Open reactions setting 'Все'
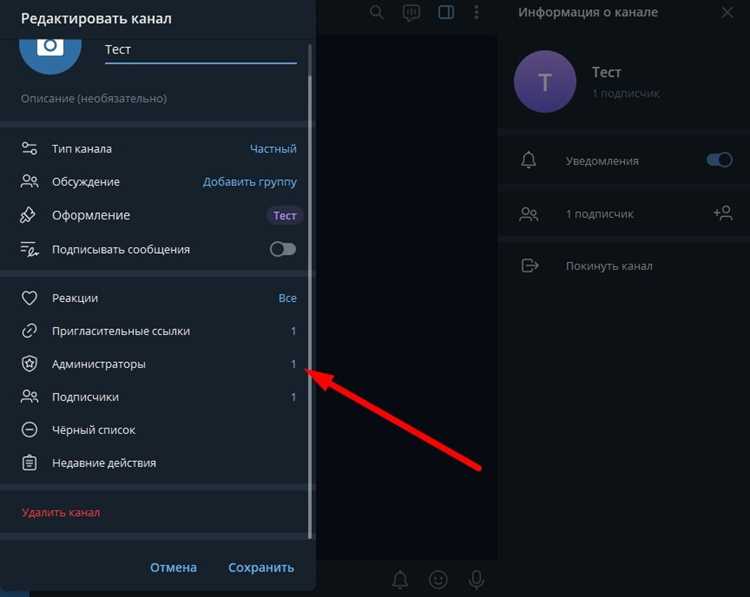Viewport: 750px width, 597px height. point(287,298)
